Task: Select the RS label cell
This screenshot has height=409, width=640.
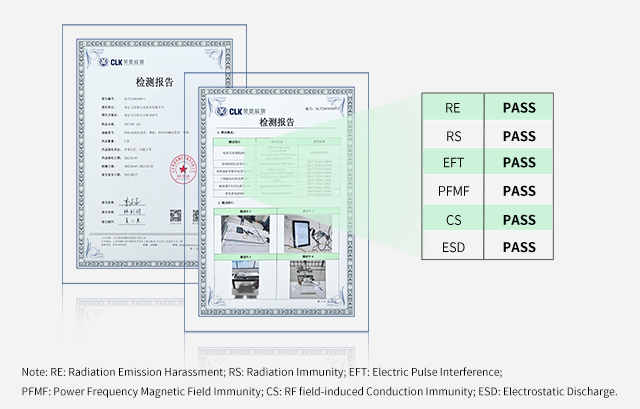Action: coord(452,135)
